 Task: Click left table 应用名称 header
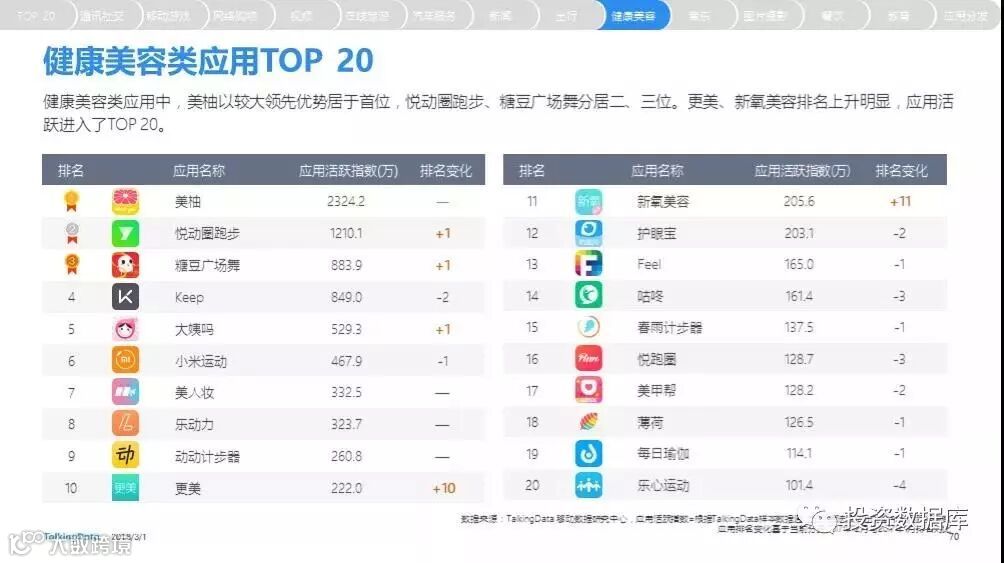pos(198,171)
